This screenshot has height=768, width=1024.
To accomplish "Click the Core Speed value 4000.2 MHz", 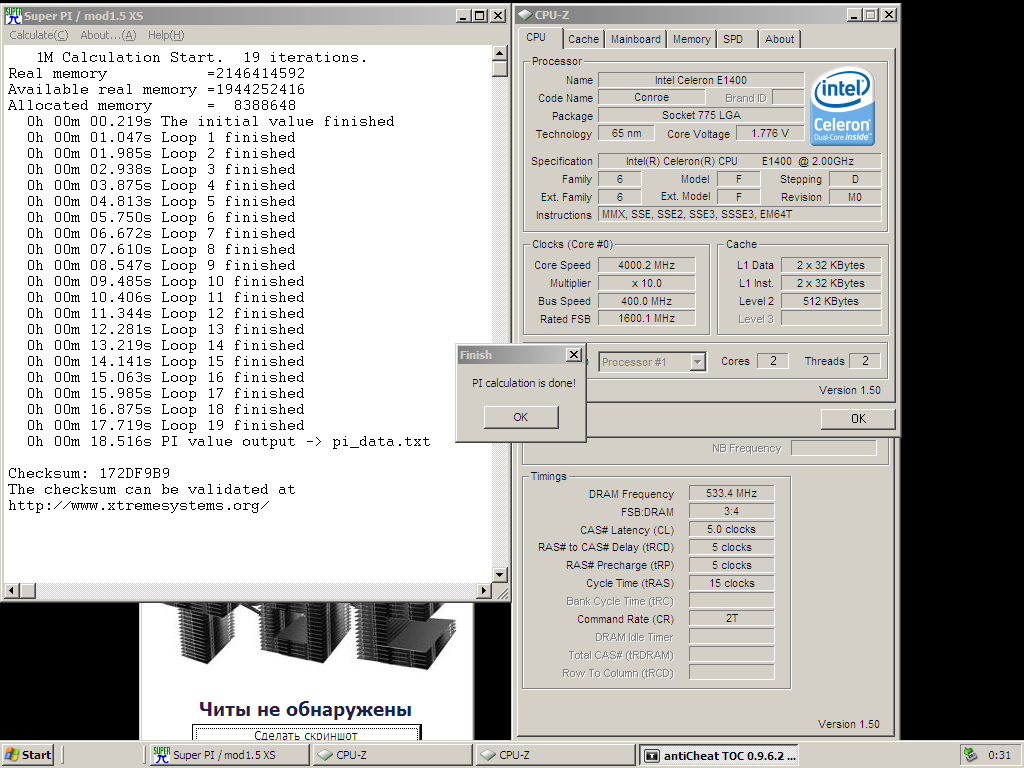I will [647, 265].
